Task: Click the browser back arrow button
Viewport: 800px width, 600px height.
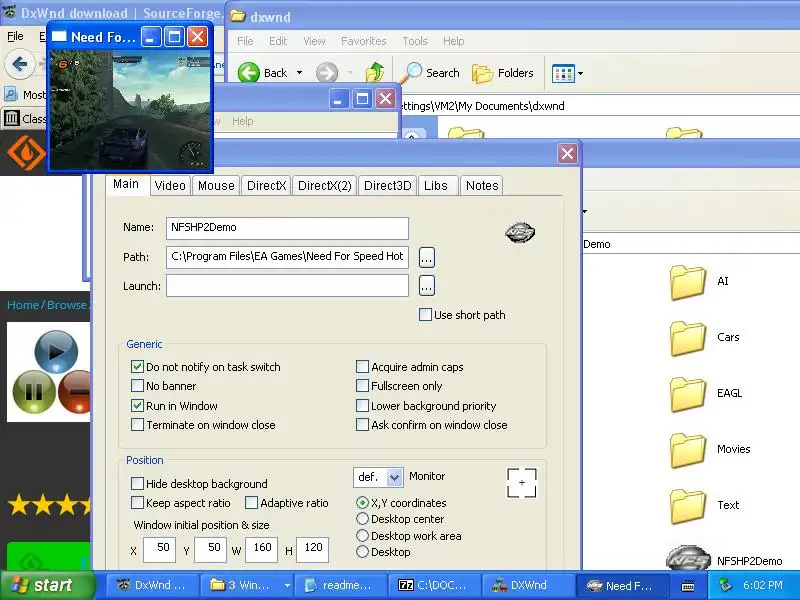Action: coord(19,64)
